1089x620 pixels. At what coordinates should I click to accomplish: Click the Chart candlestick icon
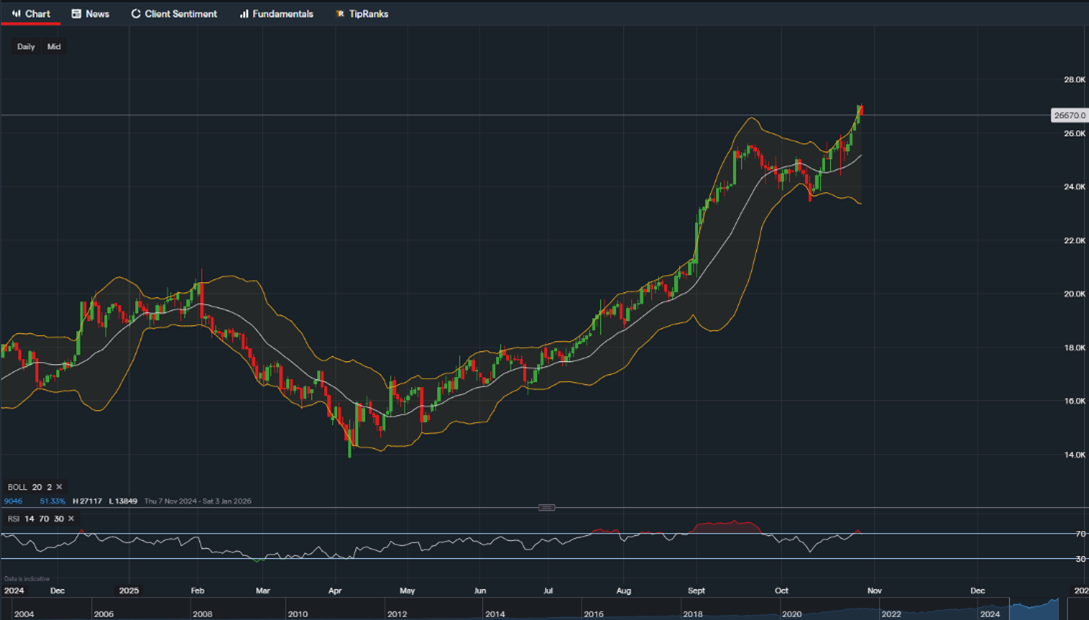pos(16,14)
